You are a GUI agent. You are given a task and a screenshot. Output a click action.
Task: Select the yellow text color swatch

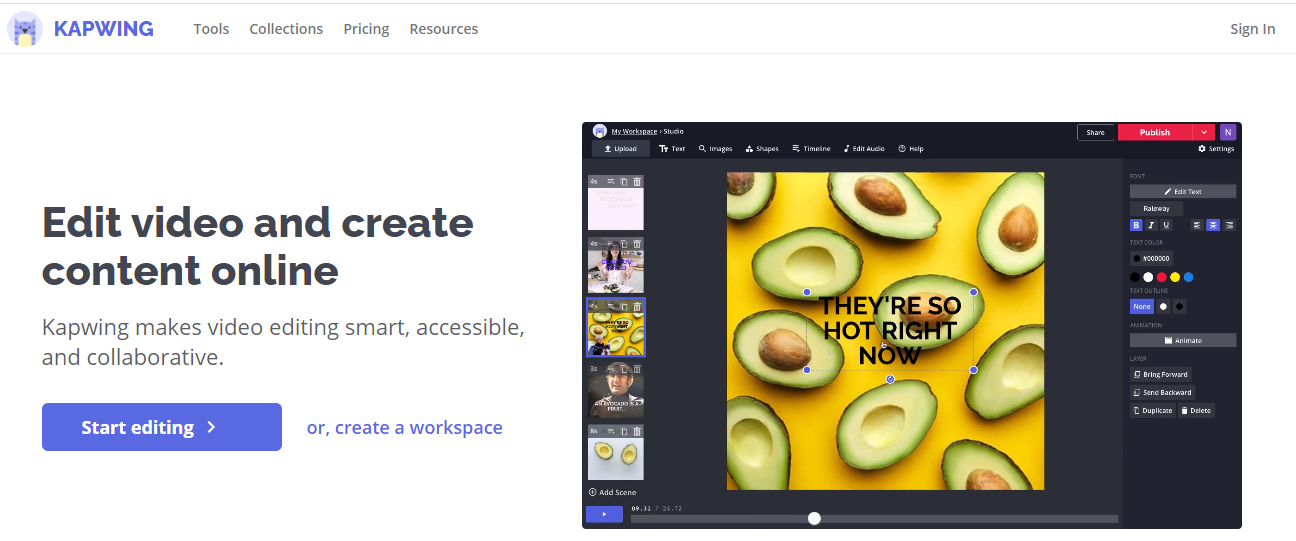(1175, 277)
